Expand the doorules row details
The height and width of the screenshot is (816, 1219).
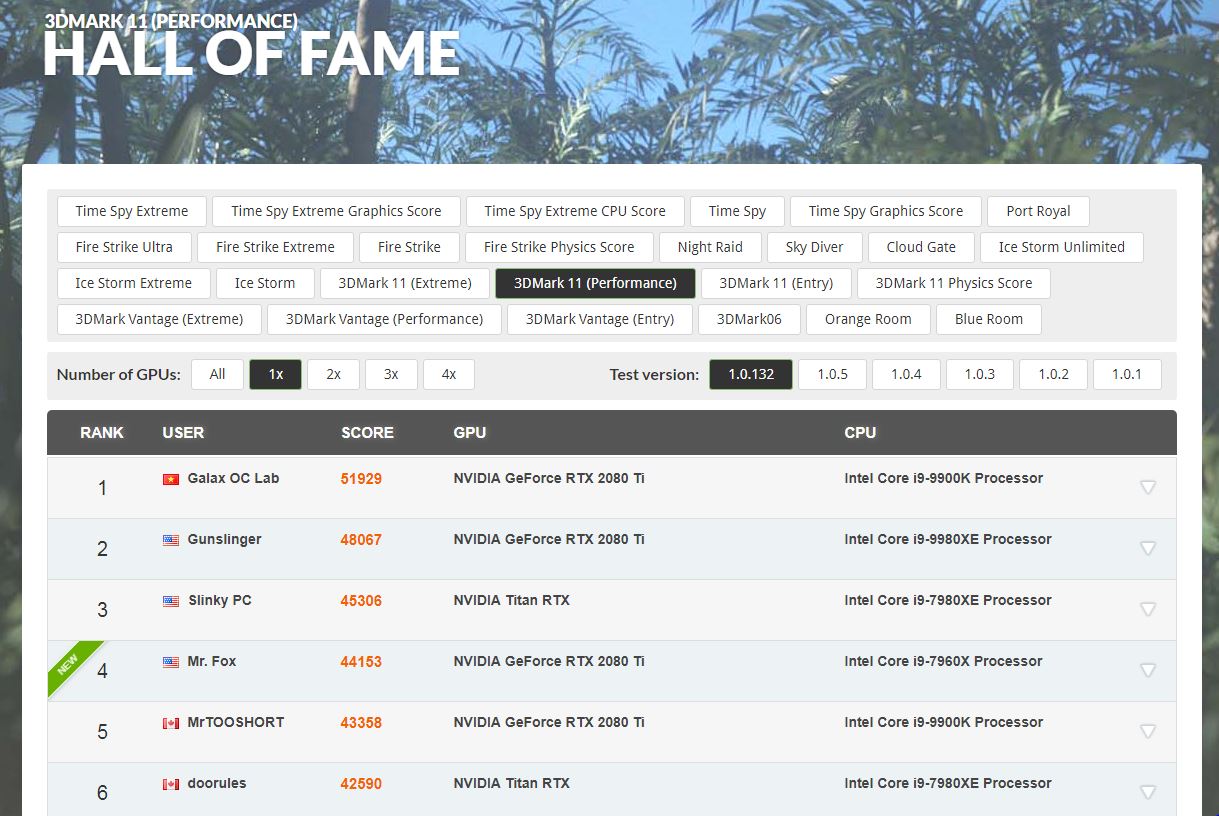coord(1148,792)
